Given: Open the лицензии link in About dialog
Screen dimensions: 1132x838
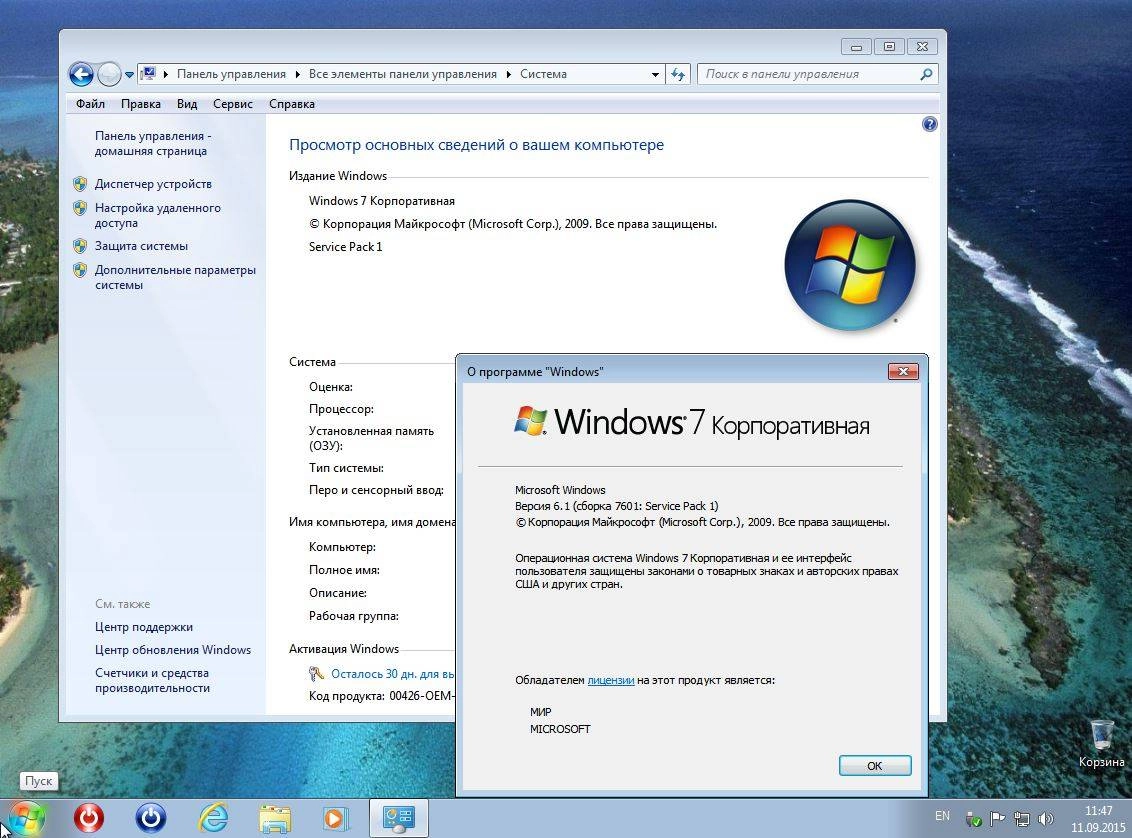Looking at the screenshot, I should (x=611, y=680).
